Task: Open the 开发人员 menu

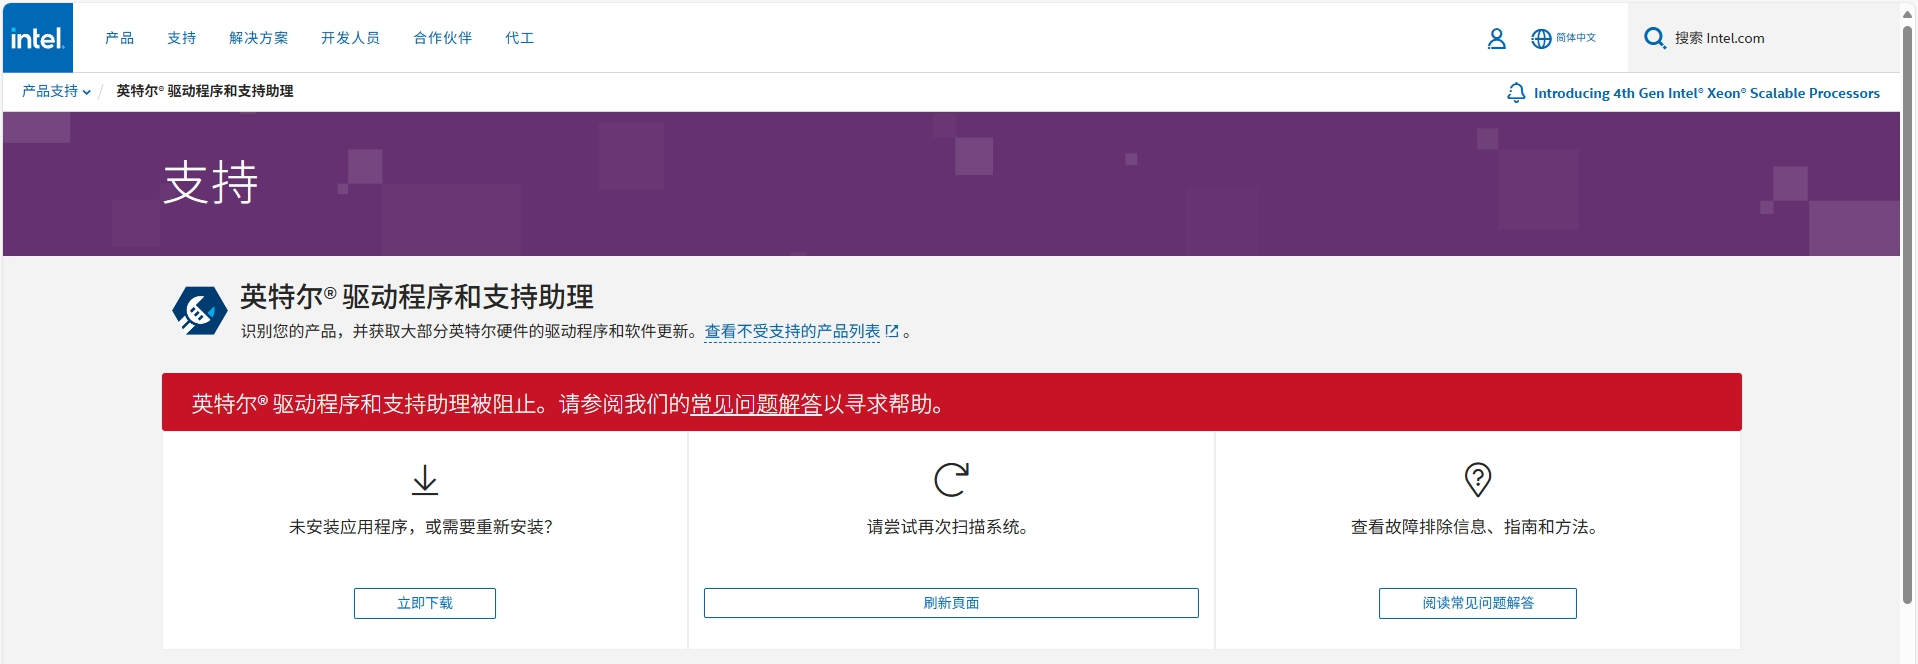Action: (350, 38)
